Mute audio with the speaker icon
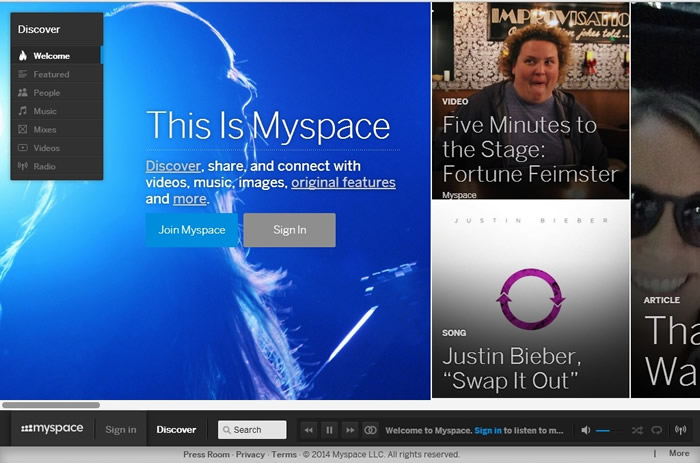 pos(586,430)
